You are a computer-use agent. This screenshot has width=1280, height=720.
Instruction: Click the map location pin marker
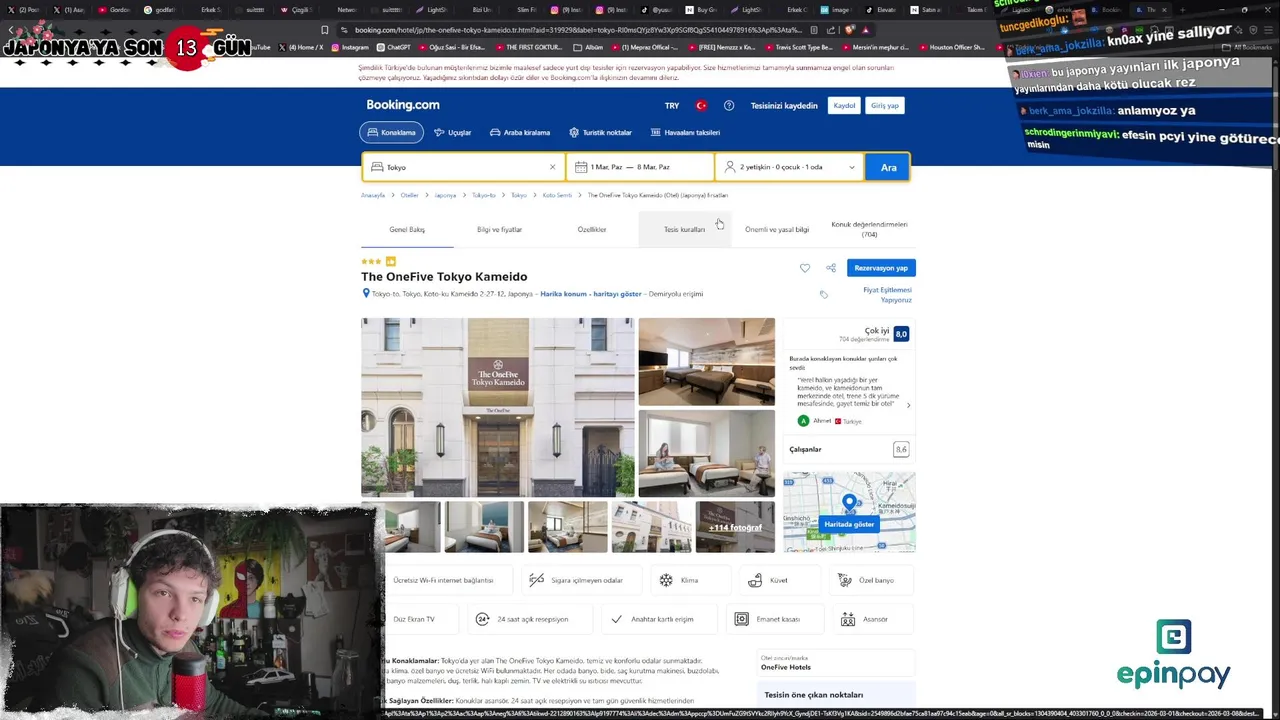point(849,502)
